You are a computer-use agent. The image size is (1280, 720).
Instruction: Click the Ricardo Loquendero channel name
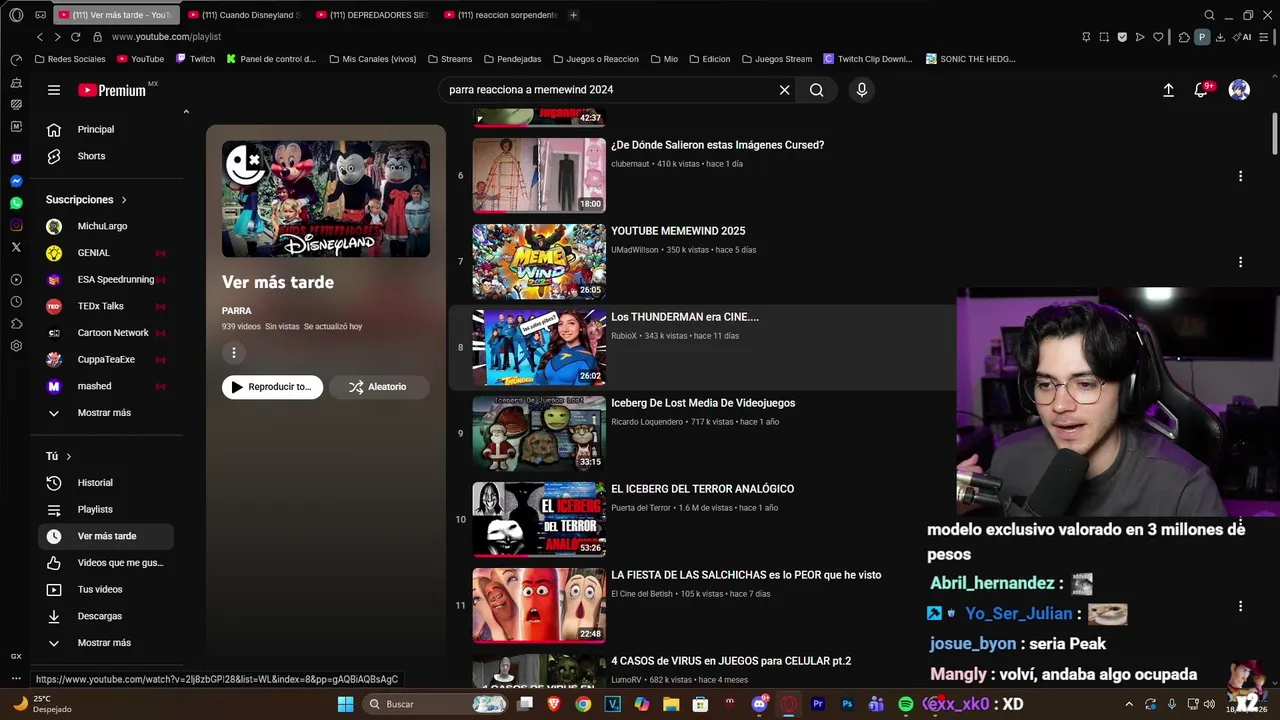click(647, 422)
